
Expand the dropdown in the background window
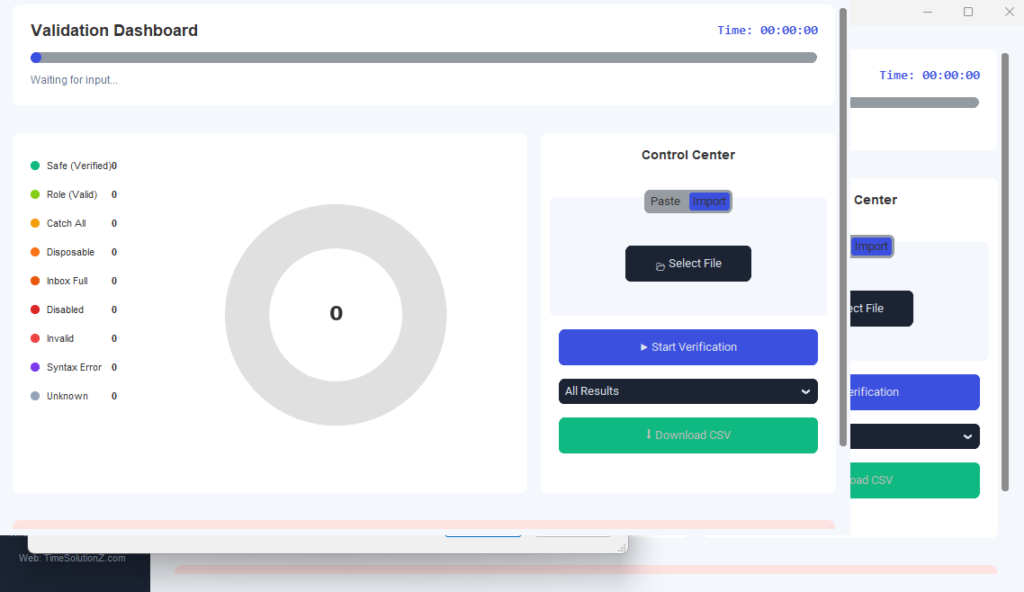click(966, 437)
